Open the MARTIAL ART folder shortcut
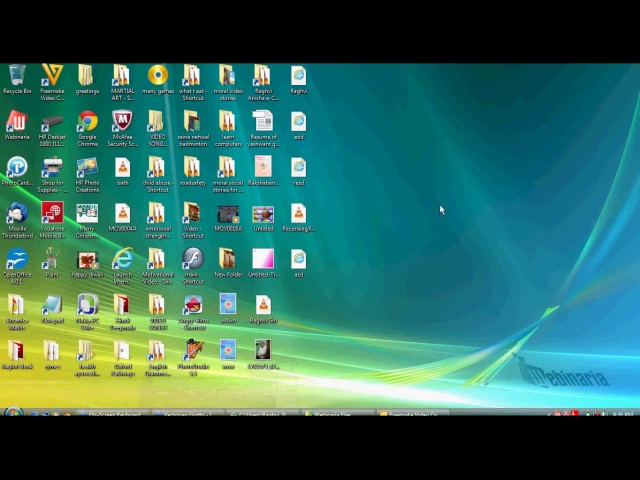The width and height of the screenshot is (640, 480). pos(122,82)
